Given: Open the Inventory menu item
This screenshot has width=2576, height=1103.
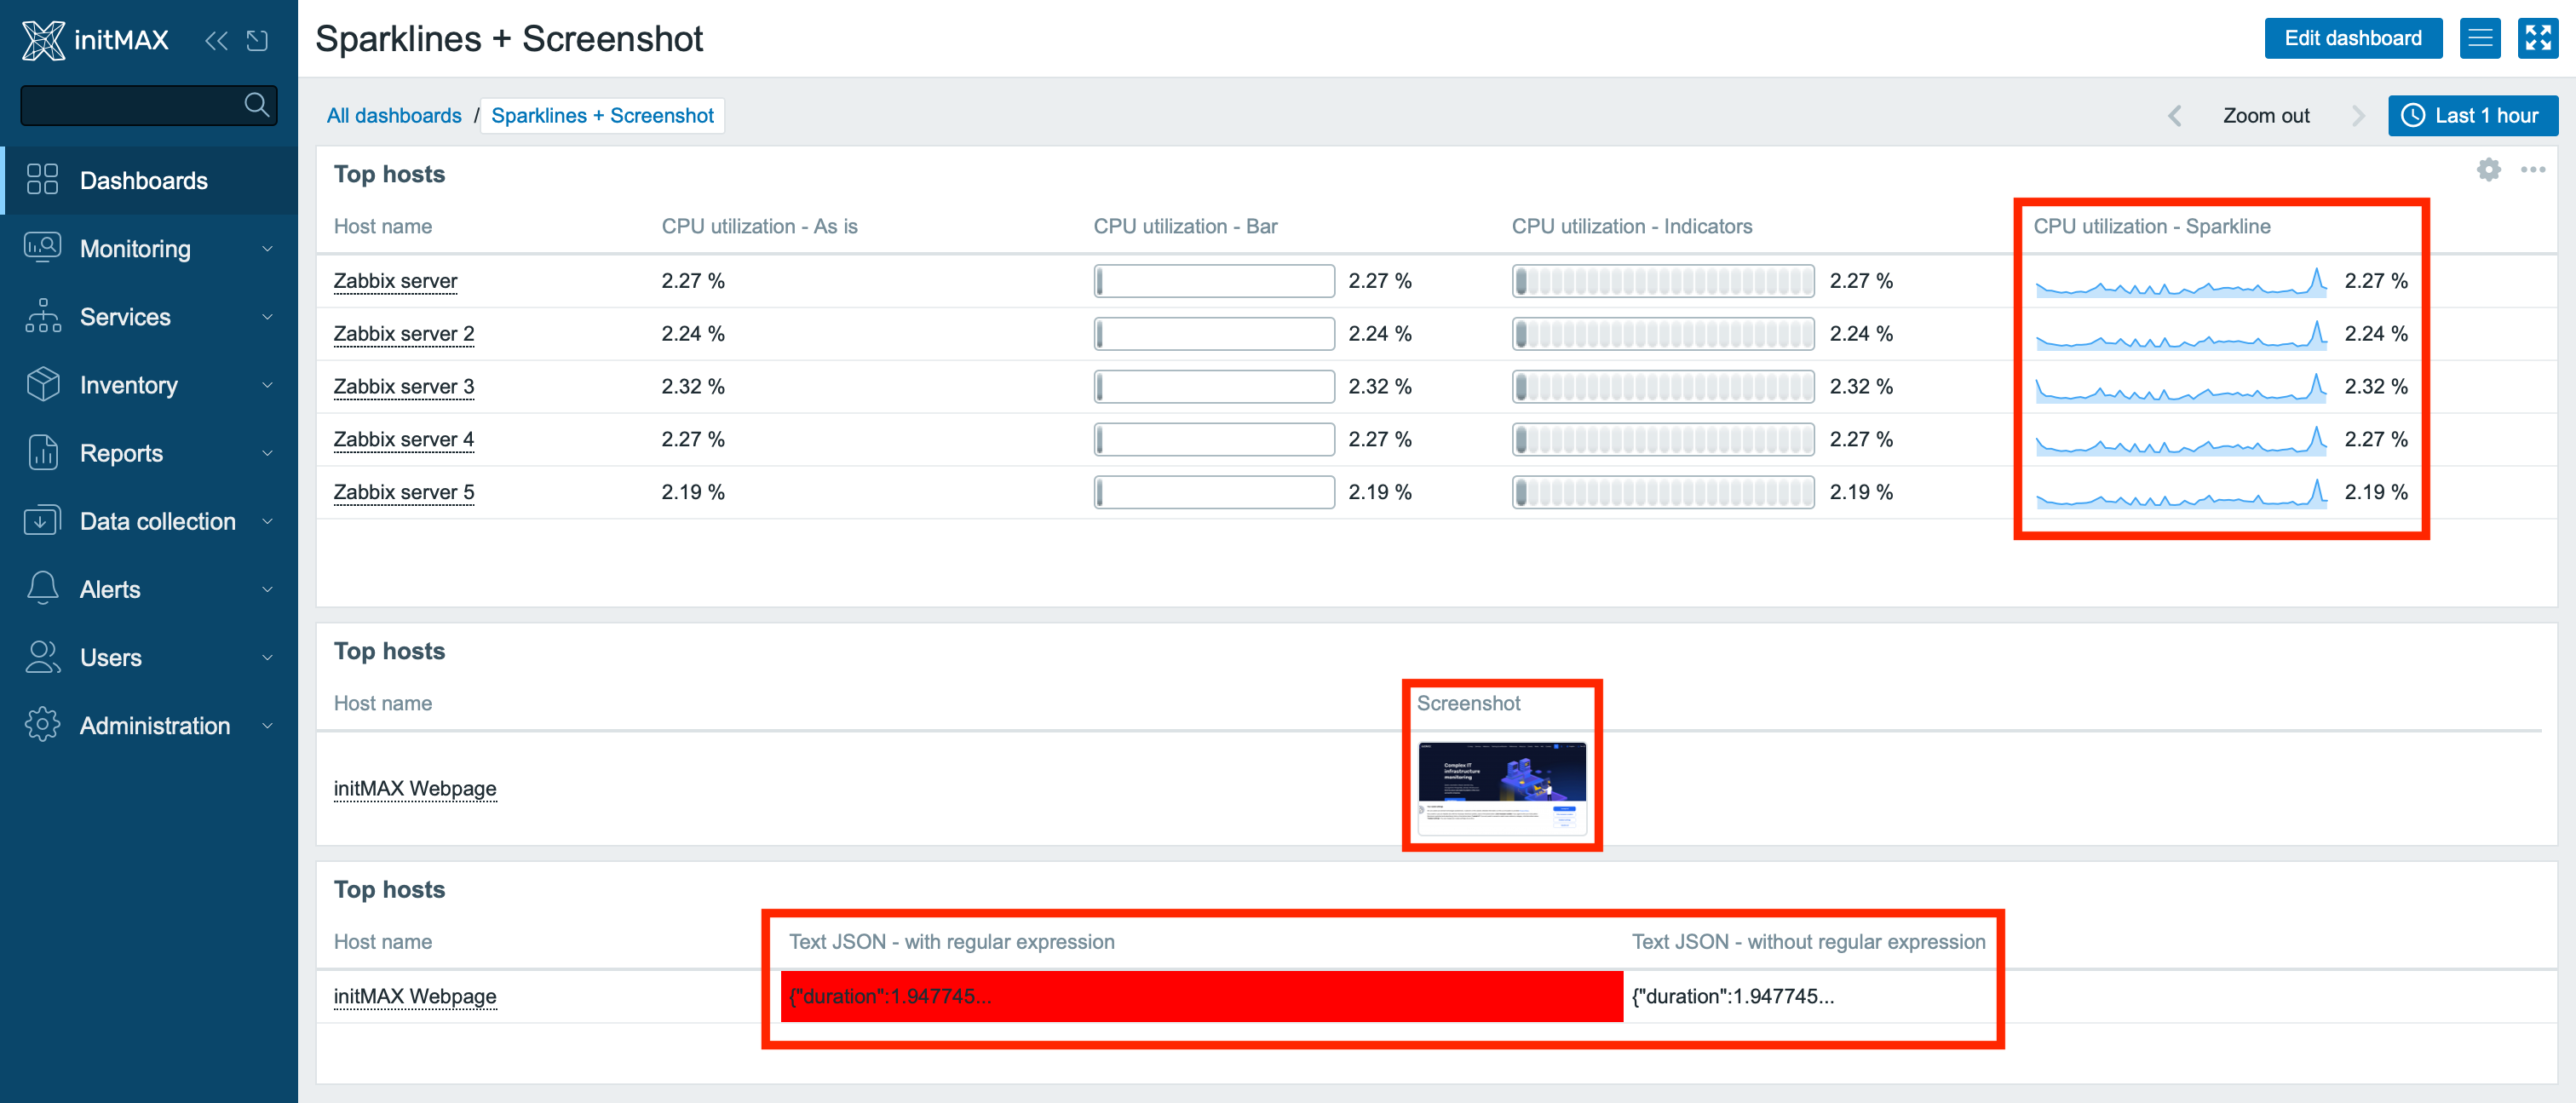Looking at the screenshot, I should 149,384.
